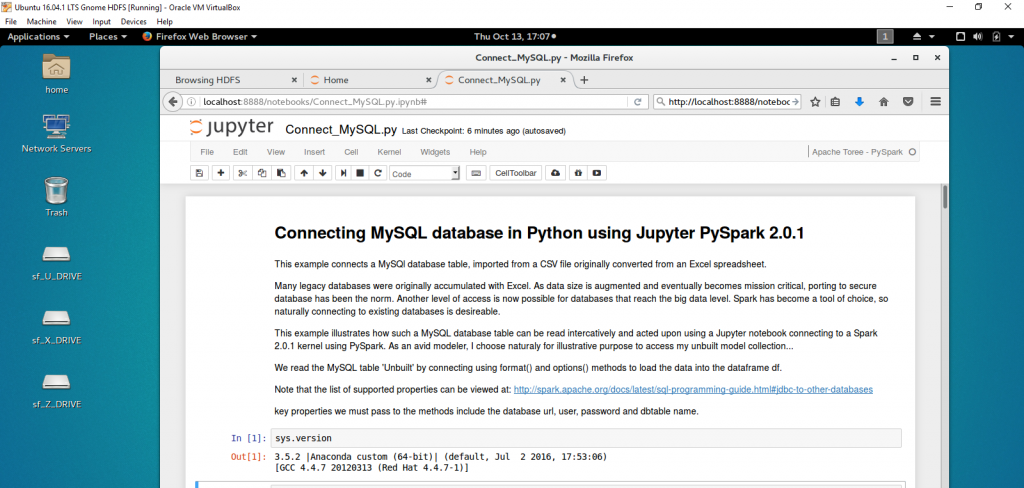Screen dimensions: 1024x488
Task: Open VirtualBox Devices menu
Action: coord(134,22)
